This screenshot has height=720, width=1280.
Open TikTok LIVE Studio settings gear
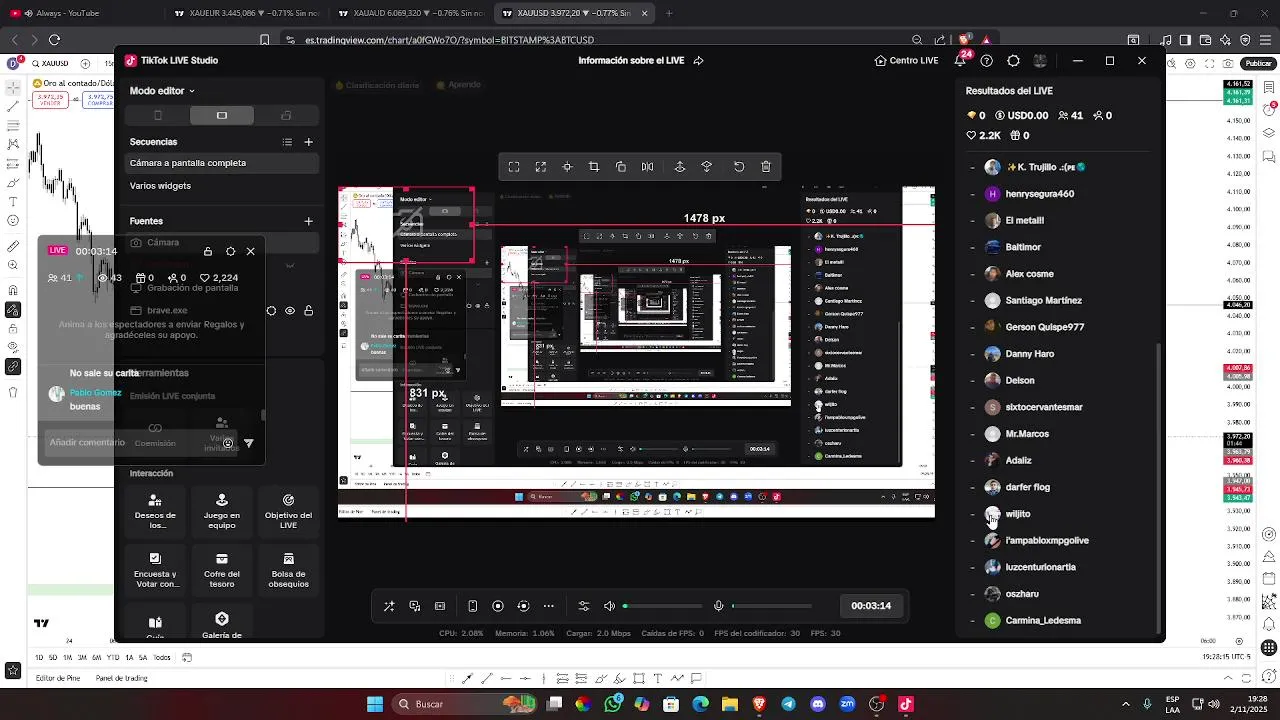(x=1013, y=60)
